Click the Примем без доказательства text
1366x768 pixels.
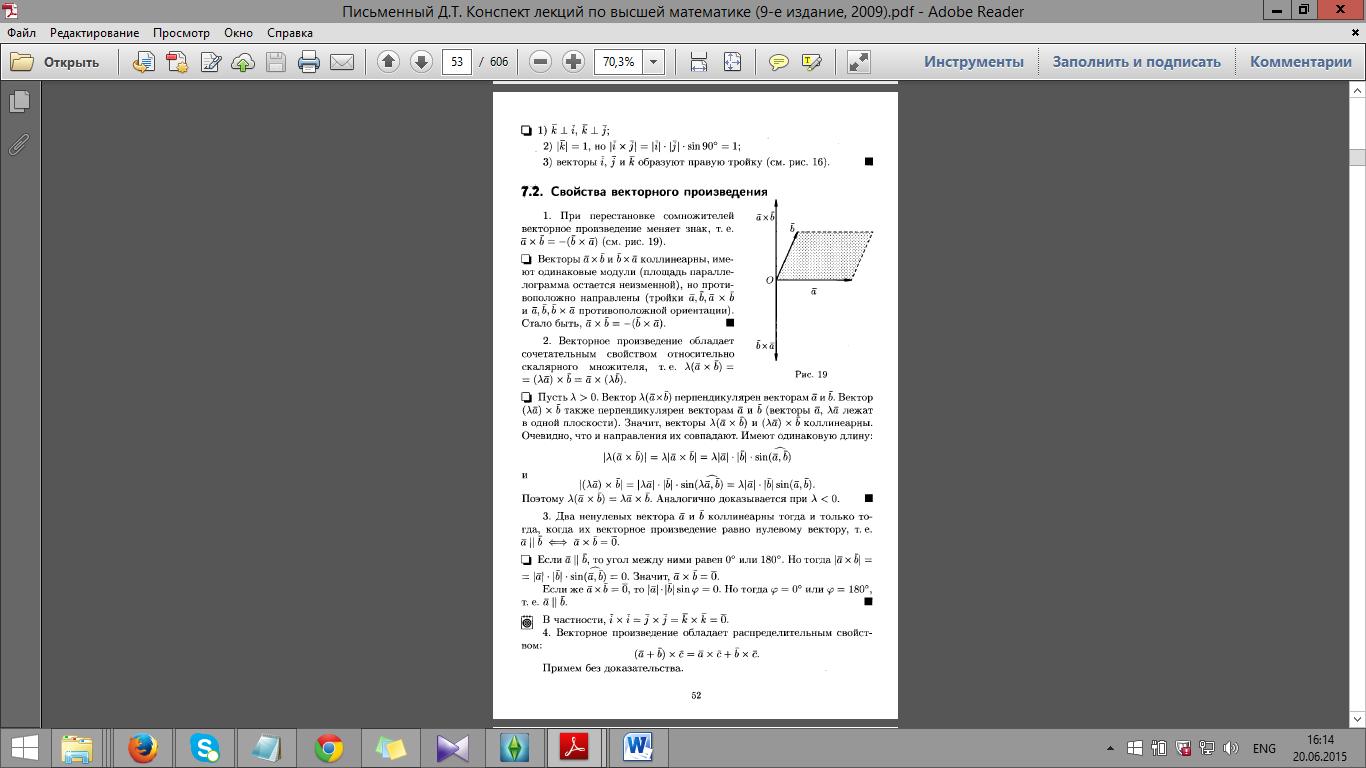614,669
